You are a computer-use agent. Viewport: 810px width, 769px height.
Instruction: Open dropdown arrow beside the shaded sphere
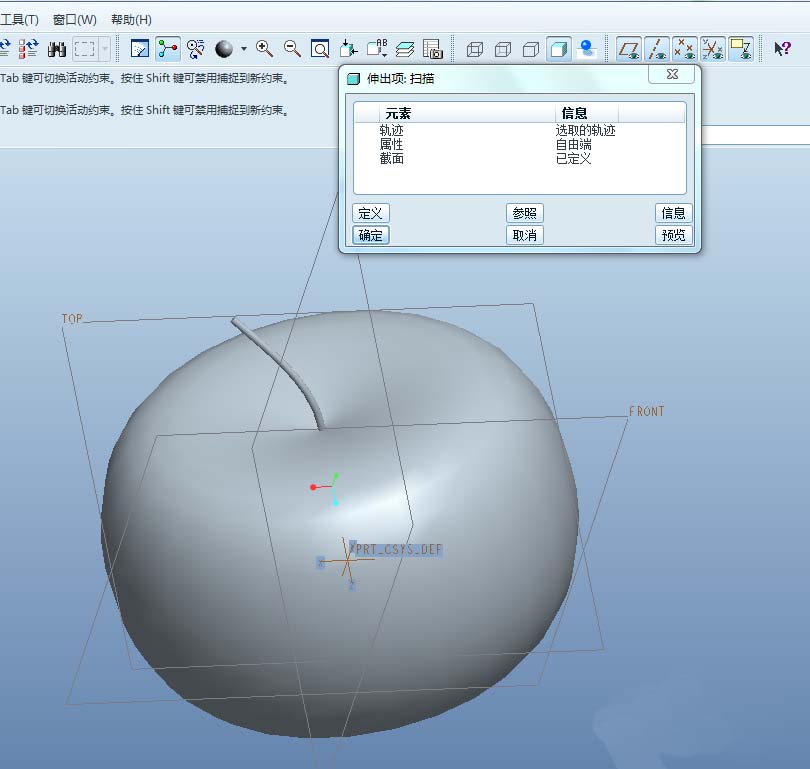[x=244, y=48]
